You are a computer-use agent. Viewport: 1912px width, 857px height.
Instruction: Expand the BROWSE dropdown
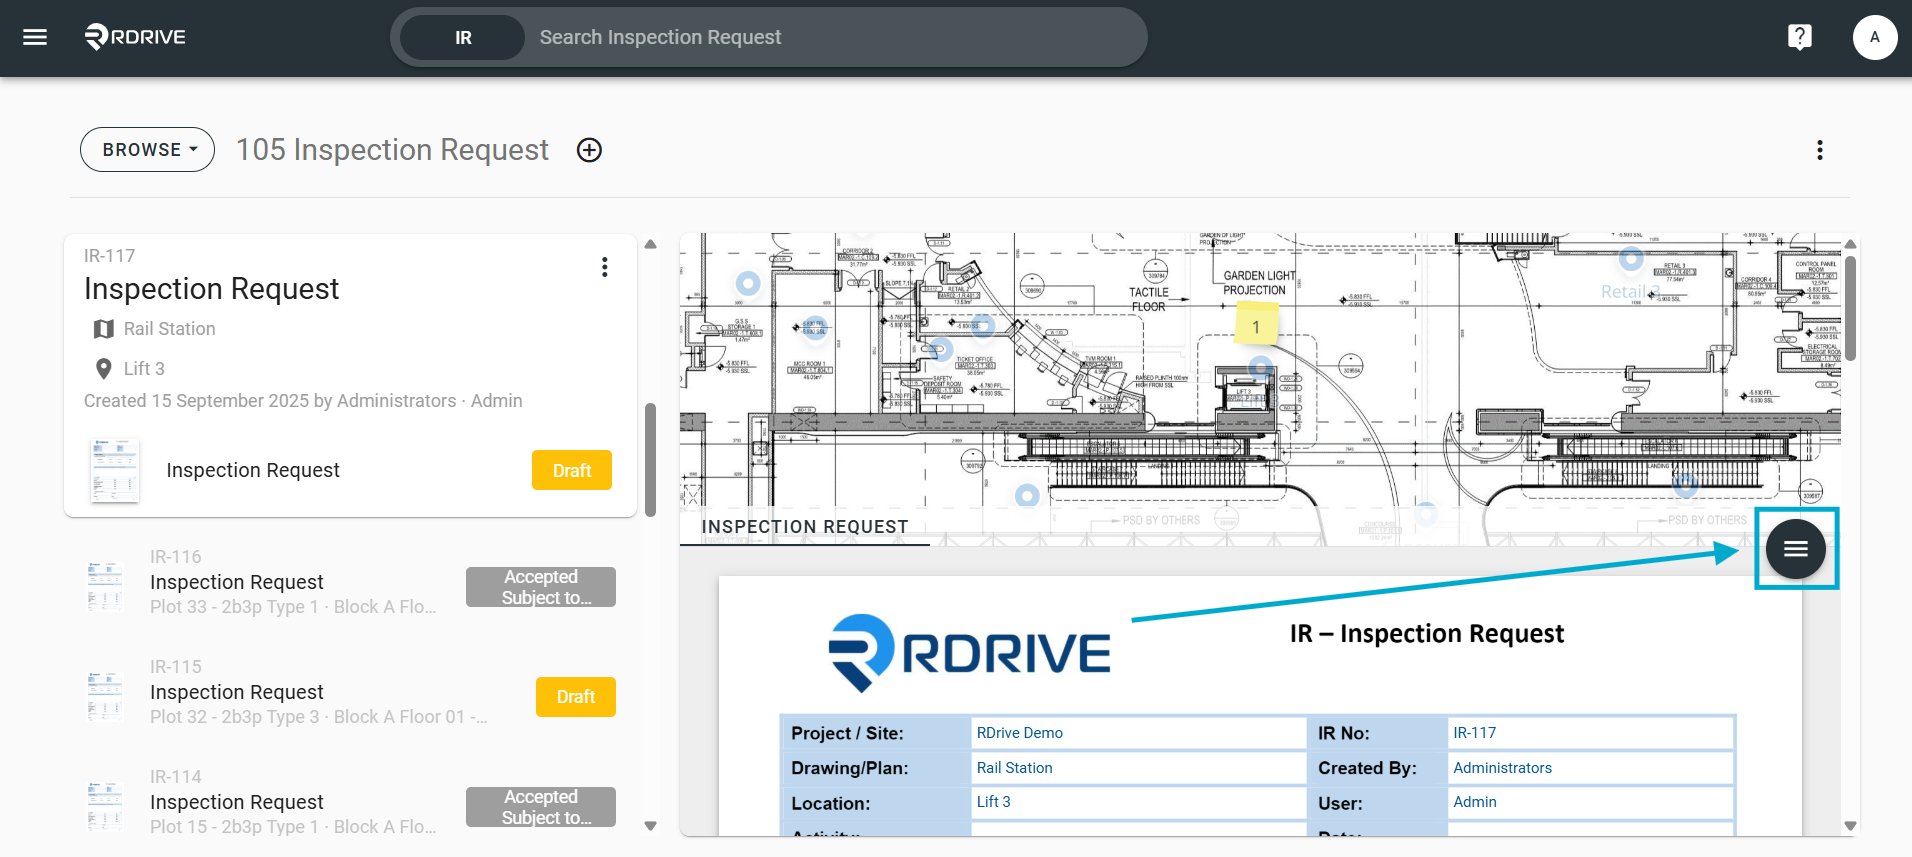coord(148,149)
